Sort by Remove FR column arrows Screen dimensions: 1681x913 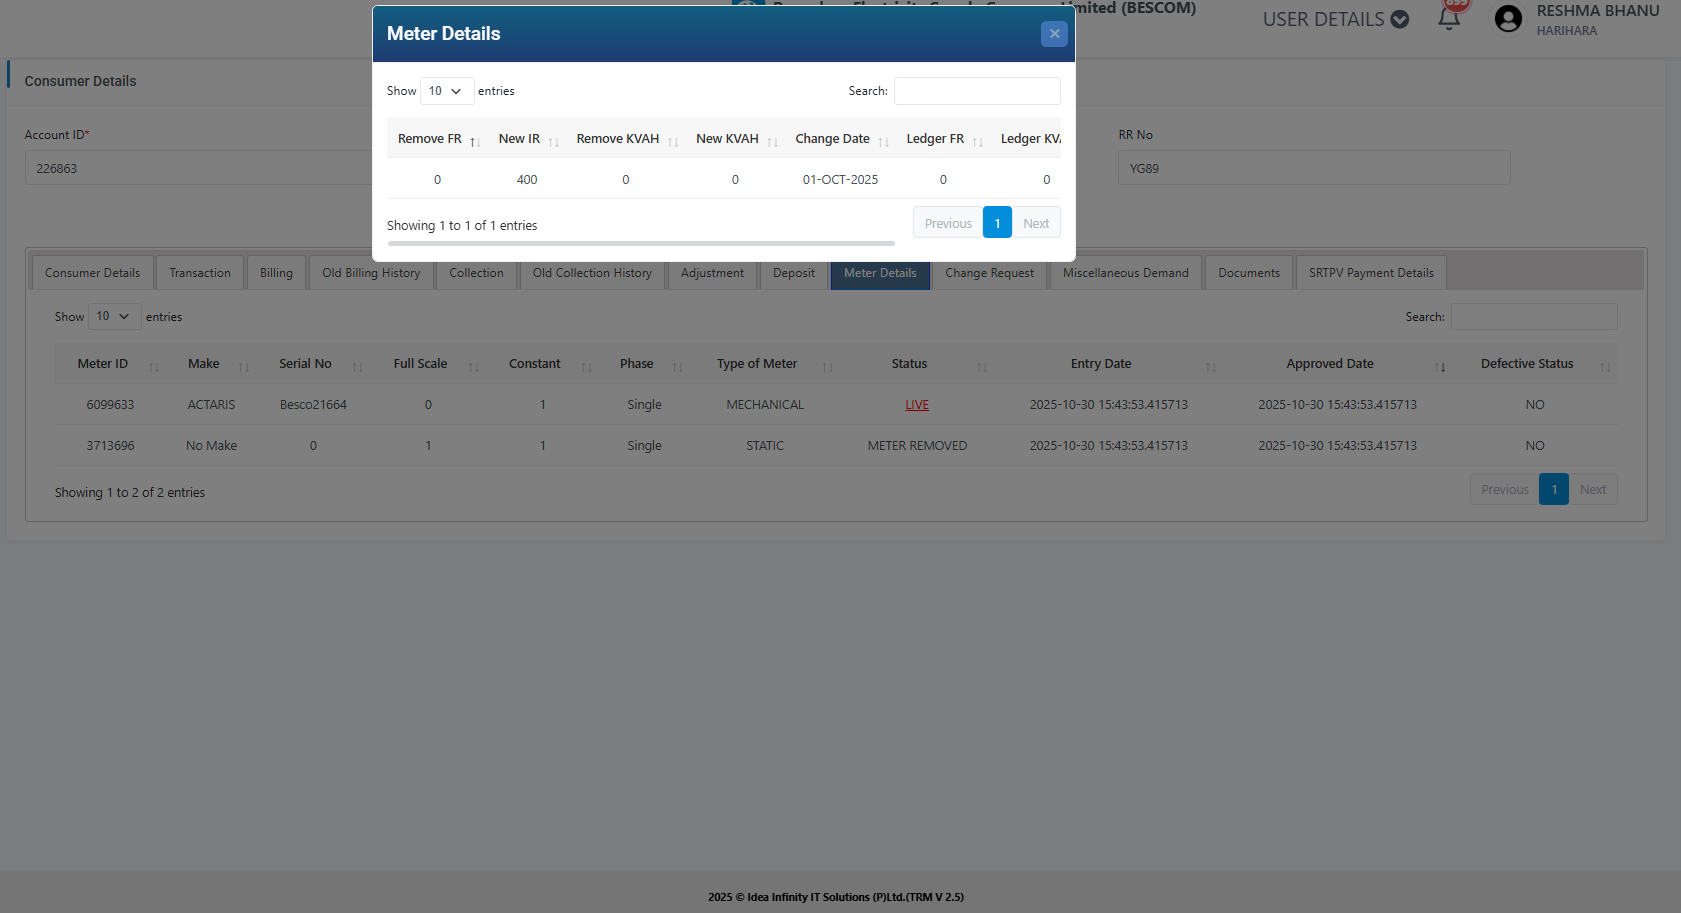475,141
